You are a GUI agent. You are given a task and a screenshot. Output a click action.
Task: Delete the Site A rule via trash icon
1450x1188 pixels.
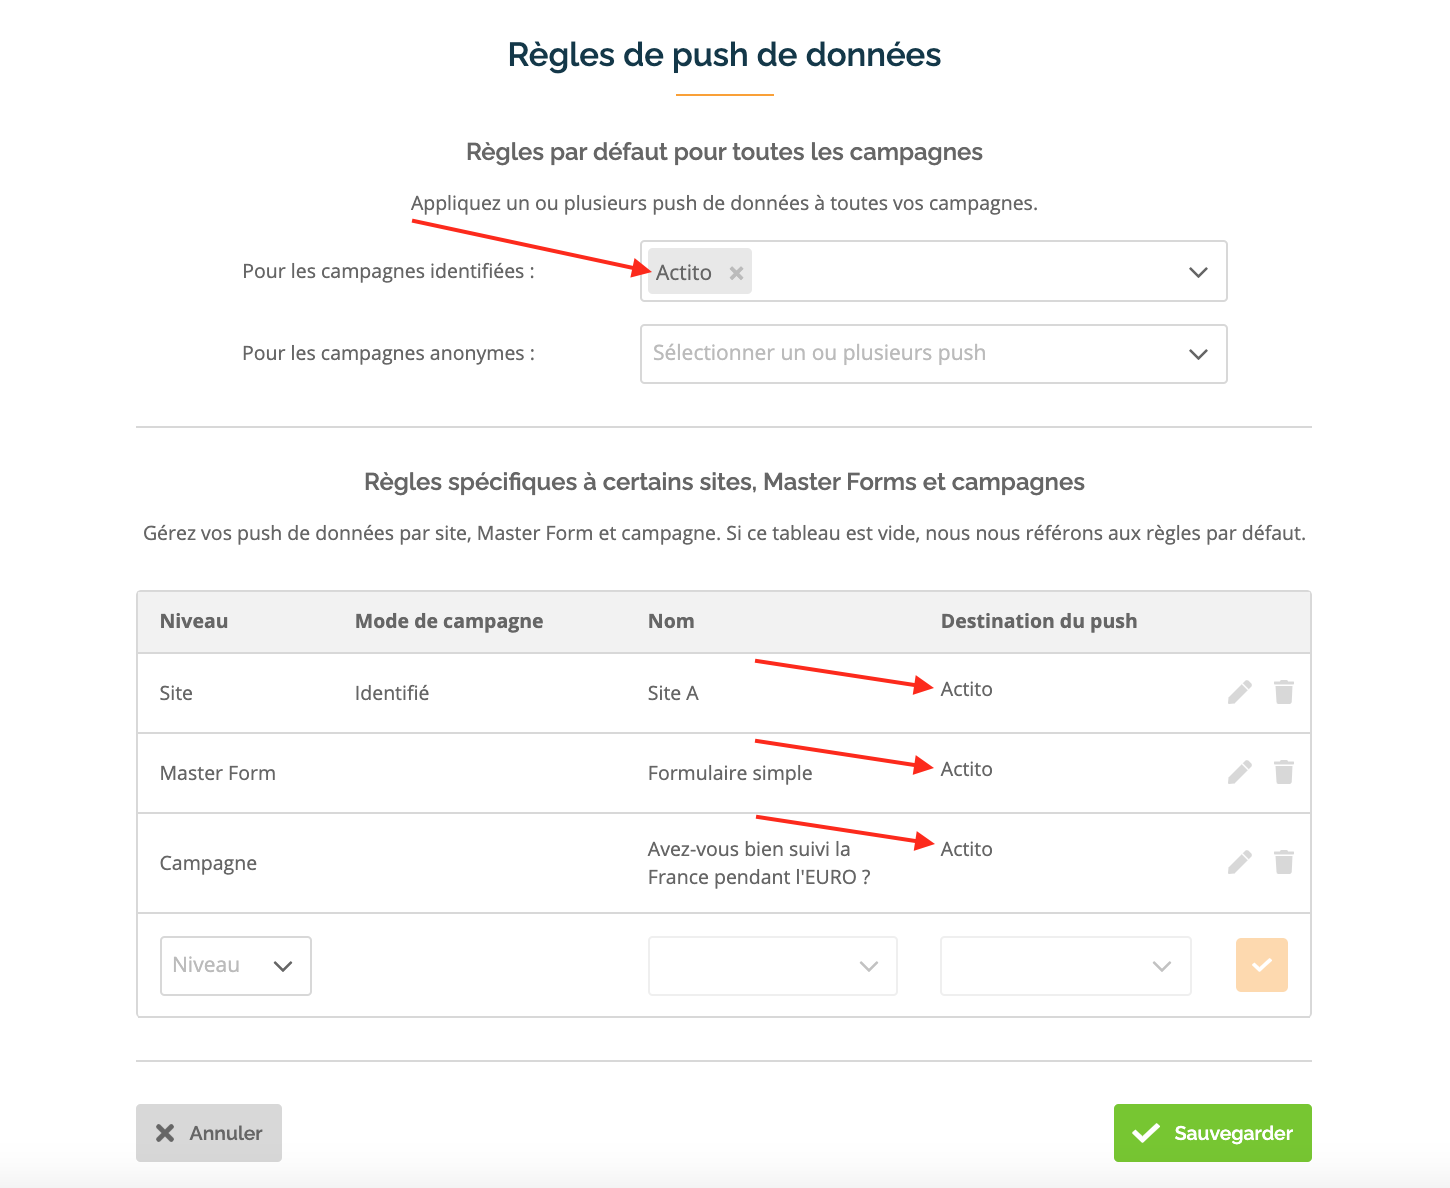coord(1284,692)
